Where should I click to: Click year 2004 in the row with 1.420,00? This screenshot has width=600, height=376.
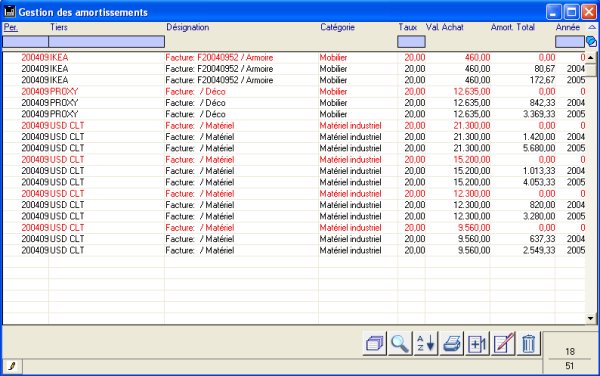click(x=576, y=137)
